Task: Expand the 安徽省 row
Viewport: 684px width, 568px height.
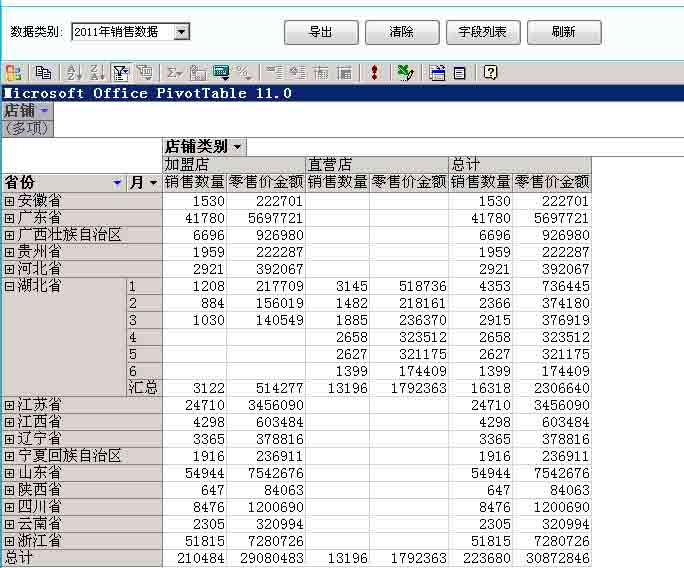Action: point(9,201)
